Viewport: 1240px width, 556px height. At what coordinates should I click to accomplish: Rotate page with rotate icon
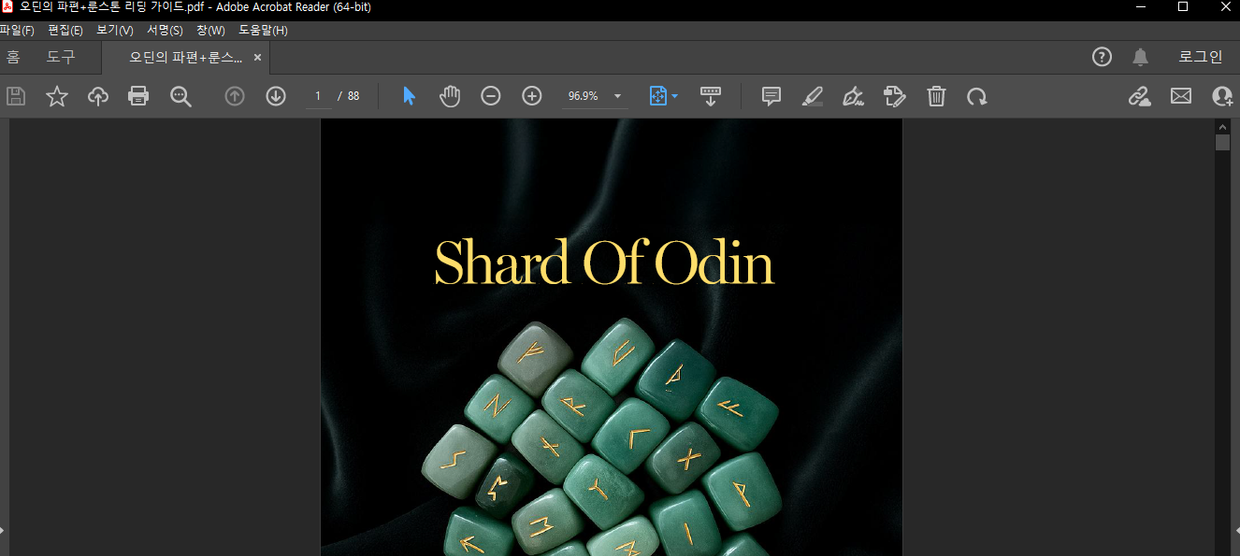click(x=977, y=96)
